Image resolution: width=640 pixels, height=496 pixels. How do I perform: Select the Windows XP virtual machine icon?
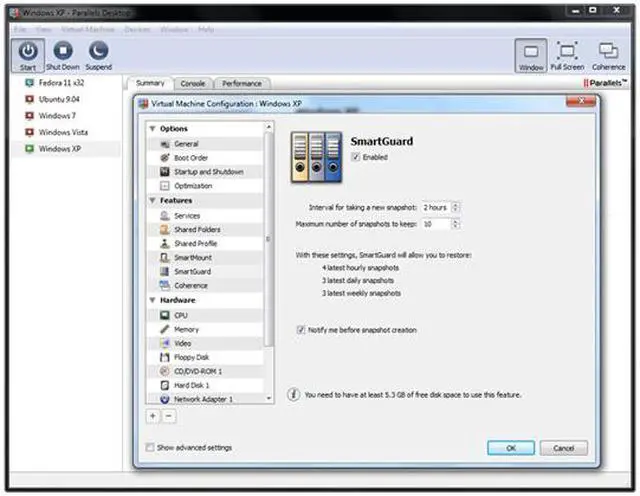coord(29,149)
